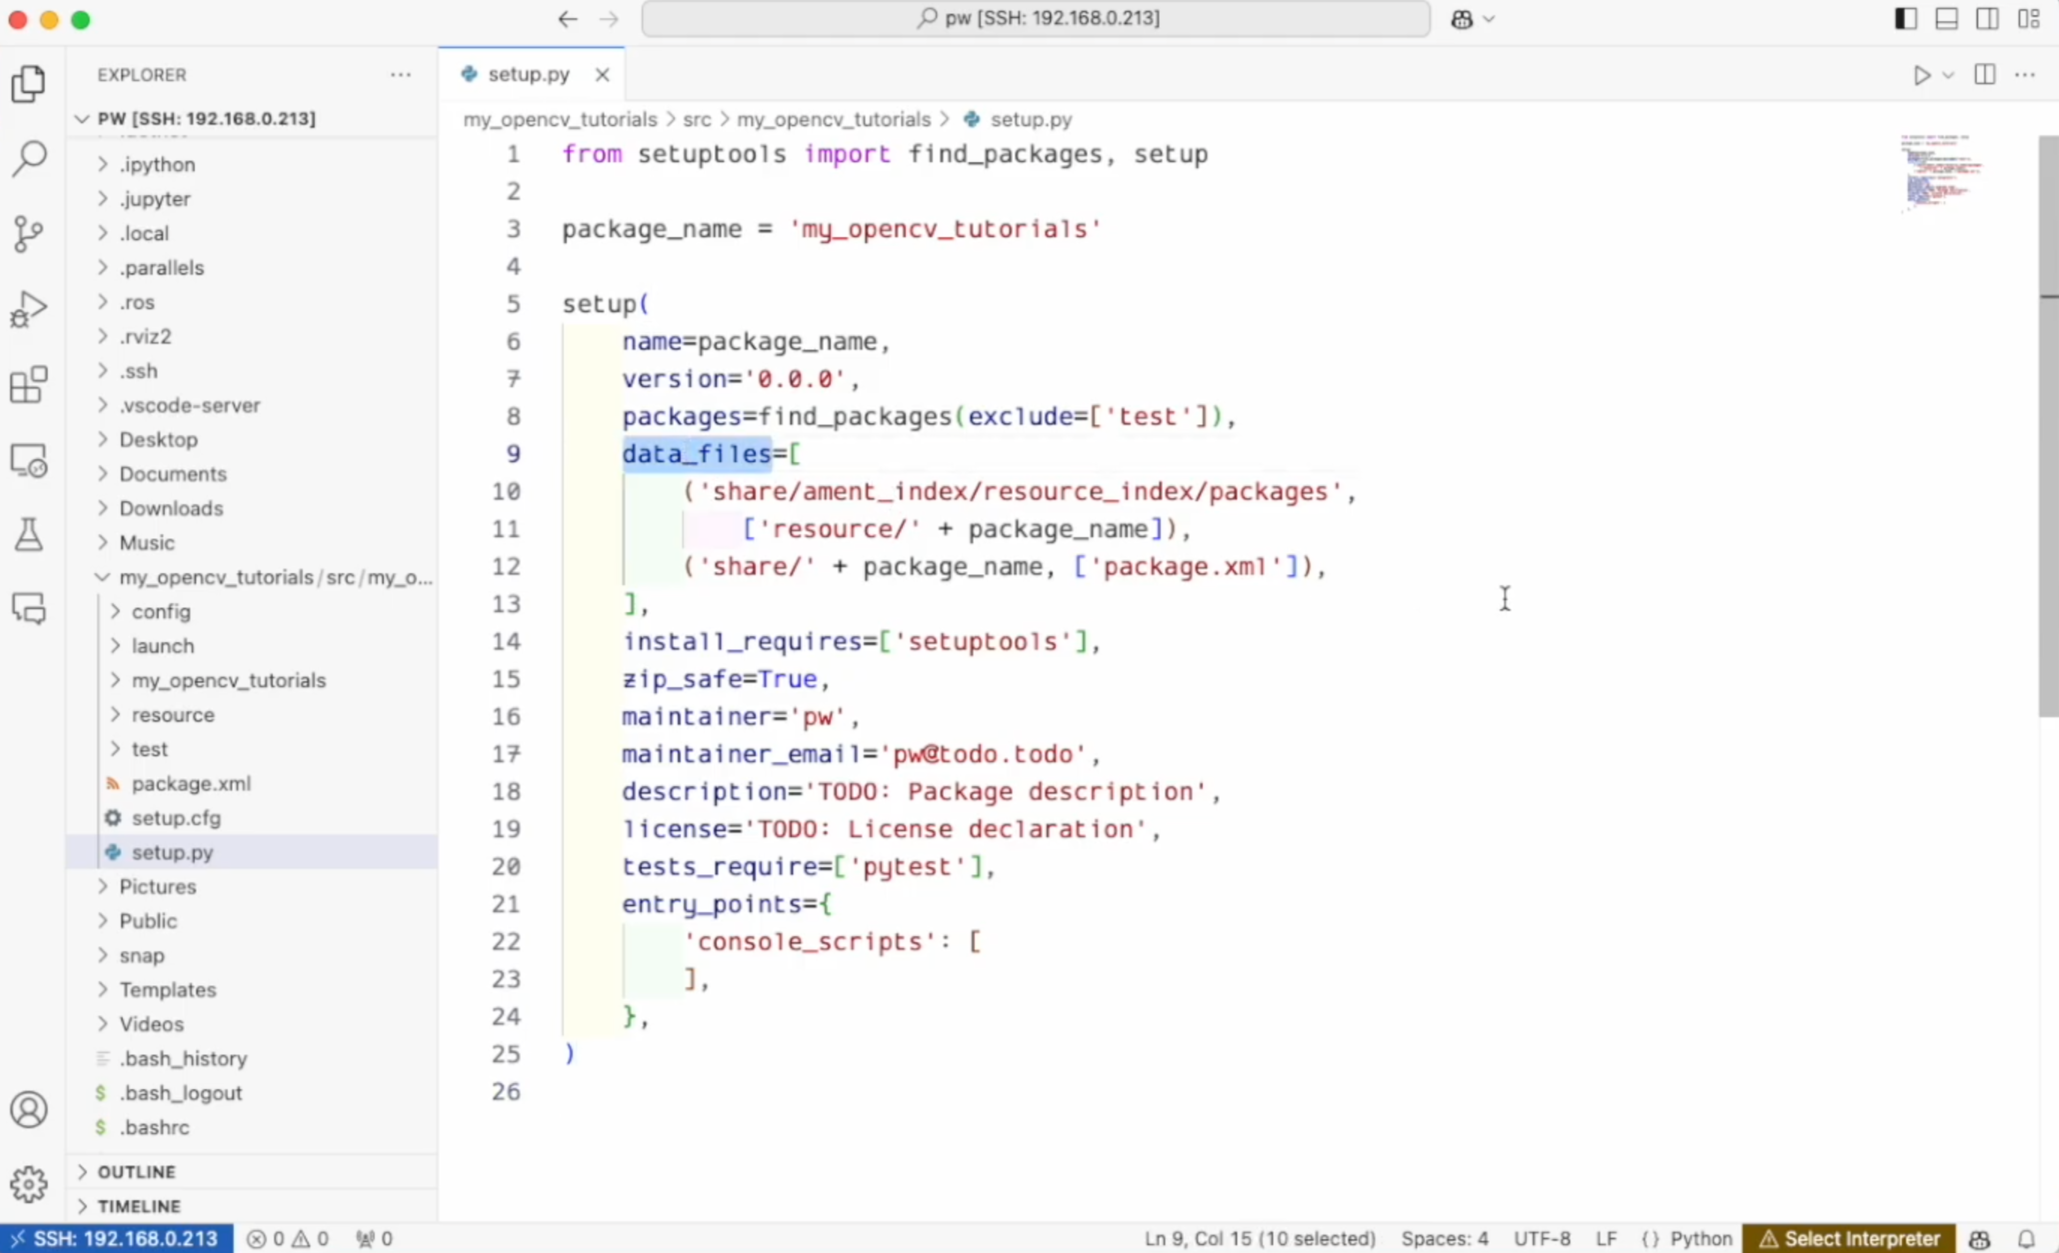
Task: Toggle the secondary side bar layout button
Action: tap(1987, 19)
